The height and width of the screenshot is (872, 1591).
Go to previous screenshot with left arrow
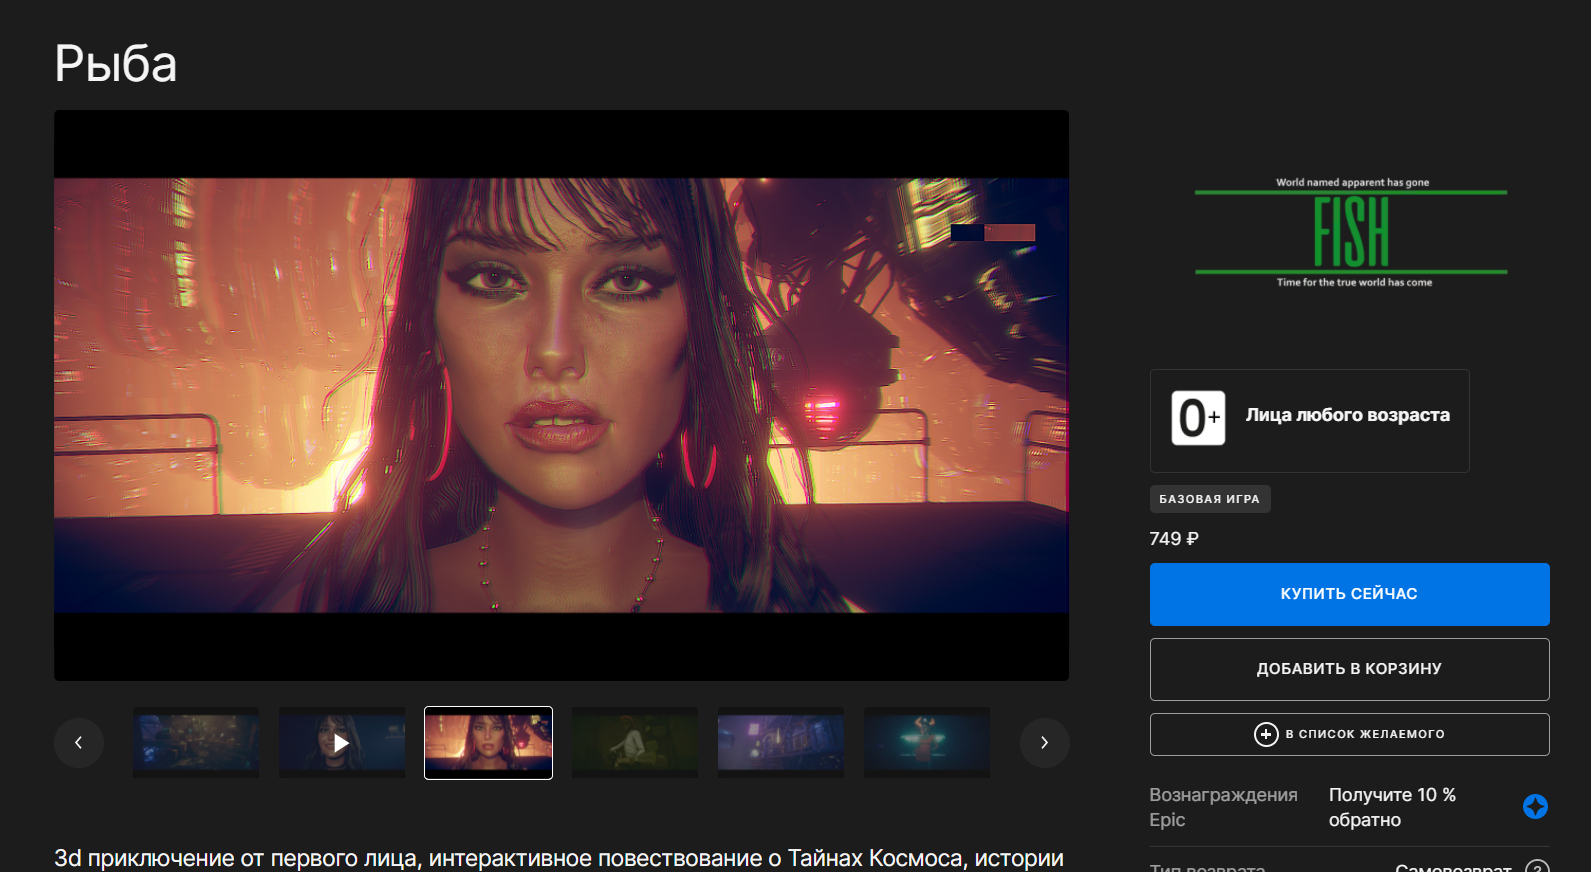point(79,743)
